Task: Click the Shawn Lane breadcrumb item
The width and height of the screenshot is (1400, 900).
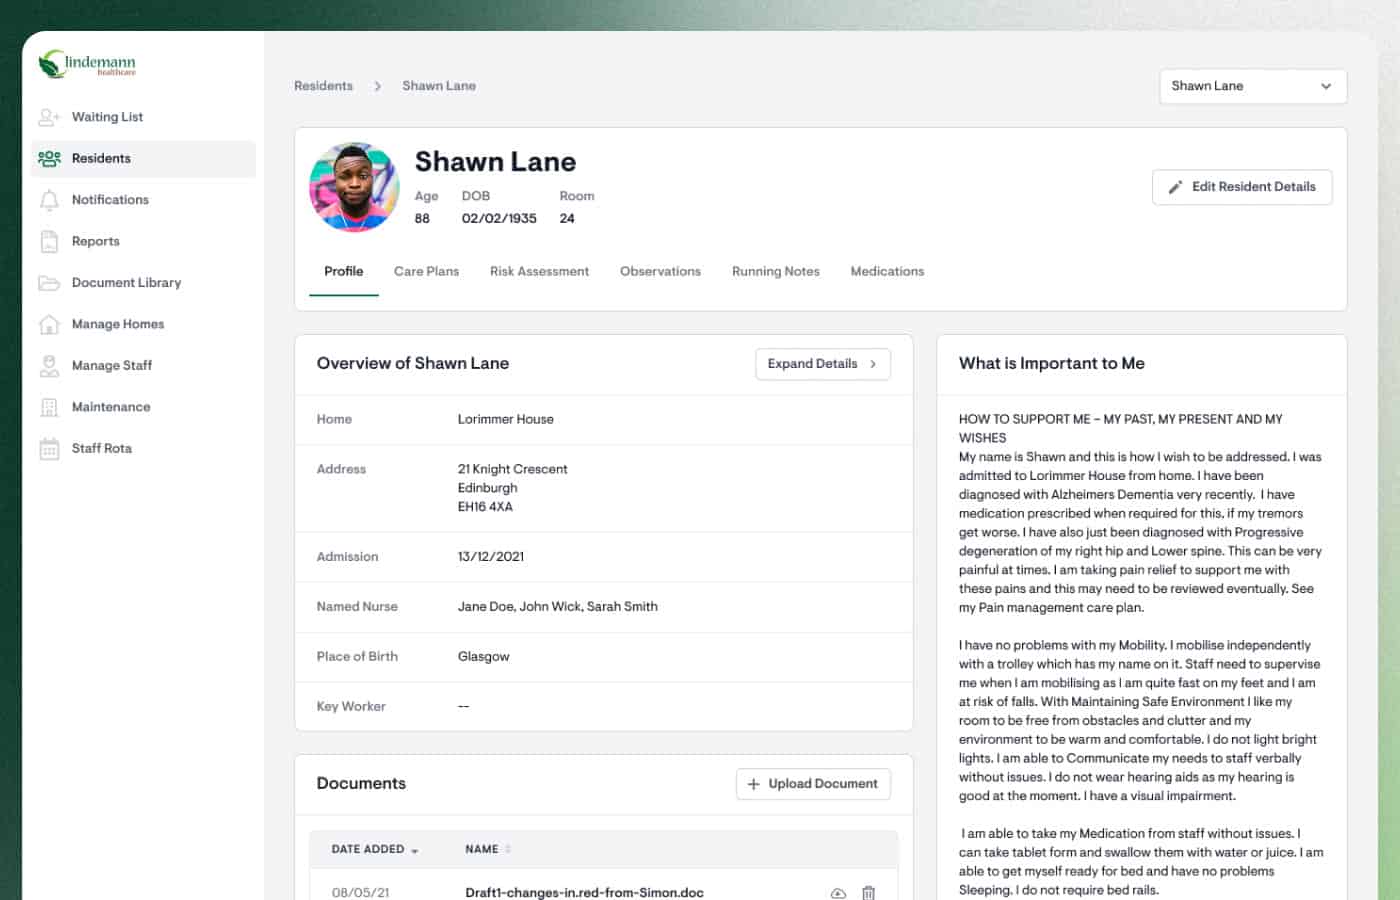Action: (439, 86)
